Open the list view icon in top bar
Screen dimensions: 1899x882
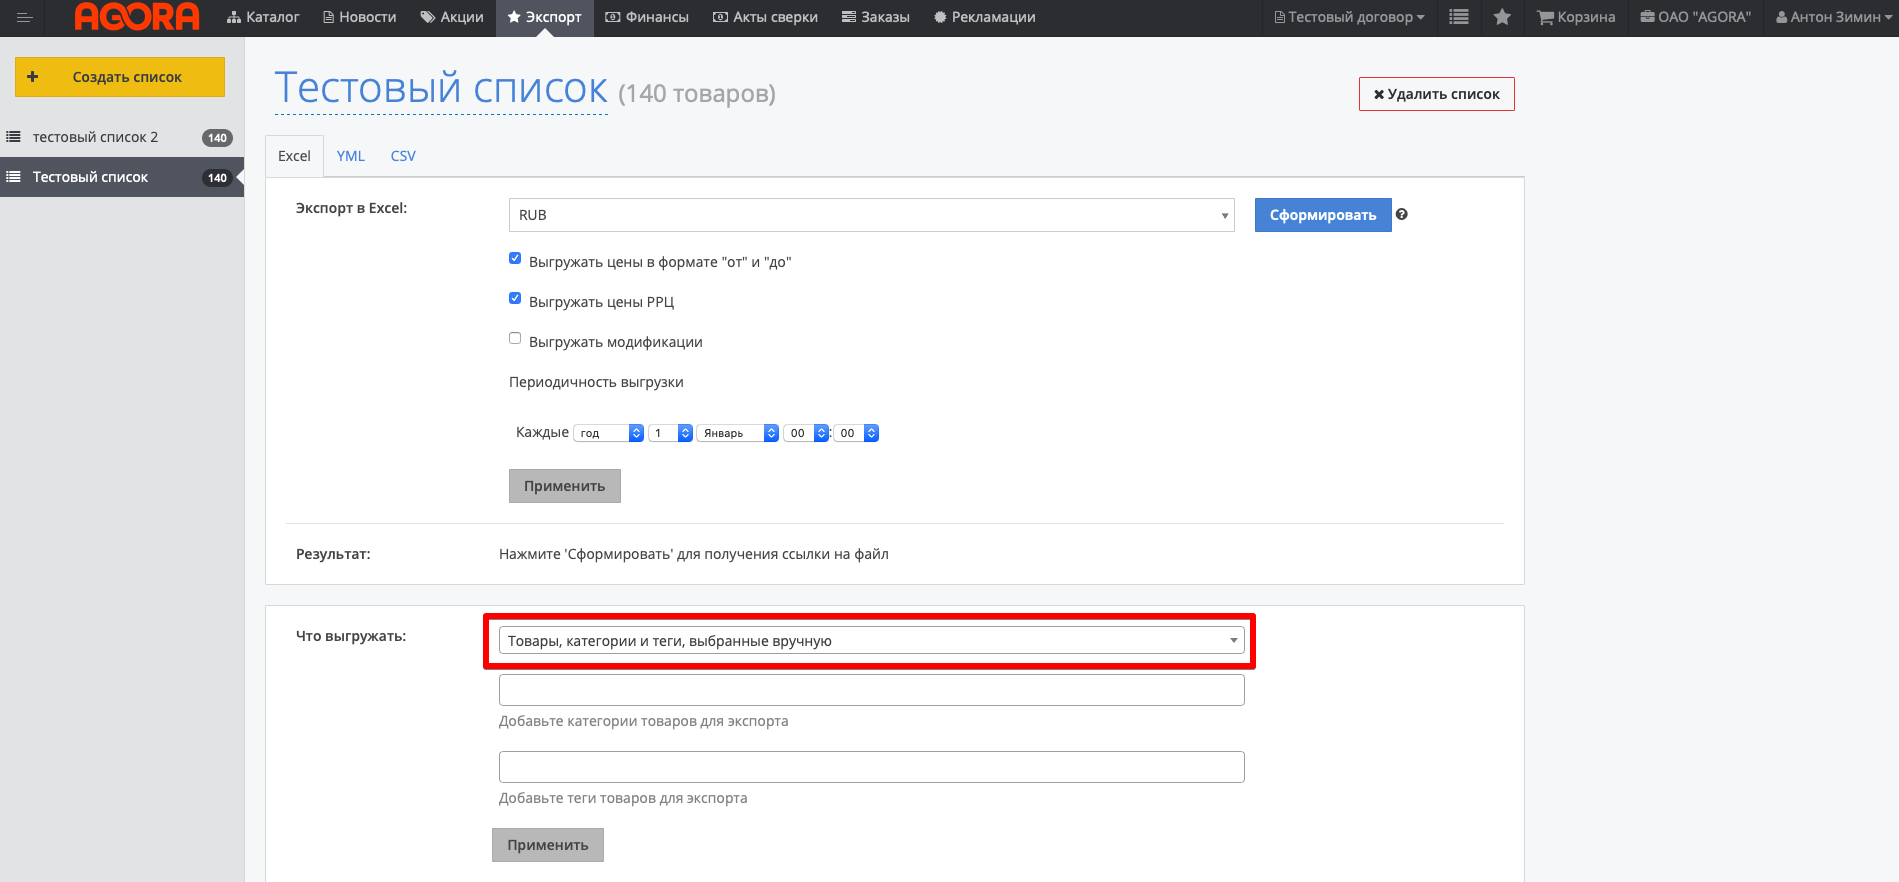[1459, 17]
